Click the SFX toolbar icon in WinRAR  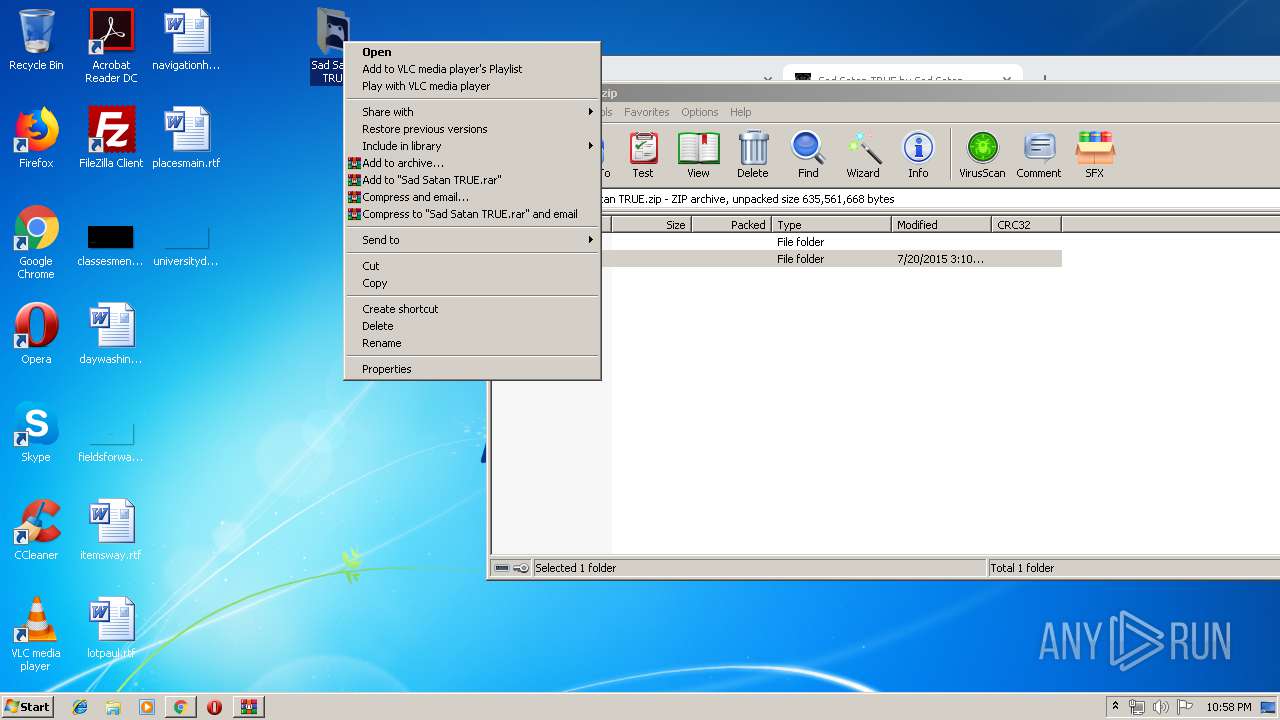[1095, 155]
